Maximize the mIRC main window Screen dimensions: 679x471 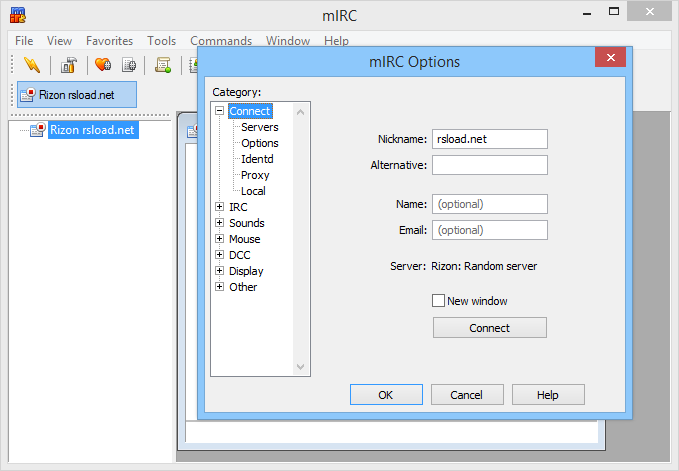pyautogui.click(x=614, y=12)
